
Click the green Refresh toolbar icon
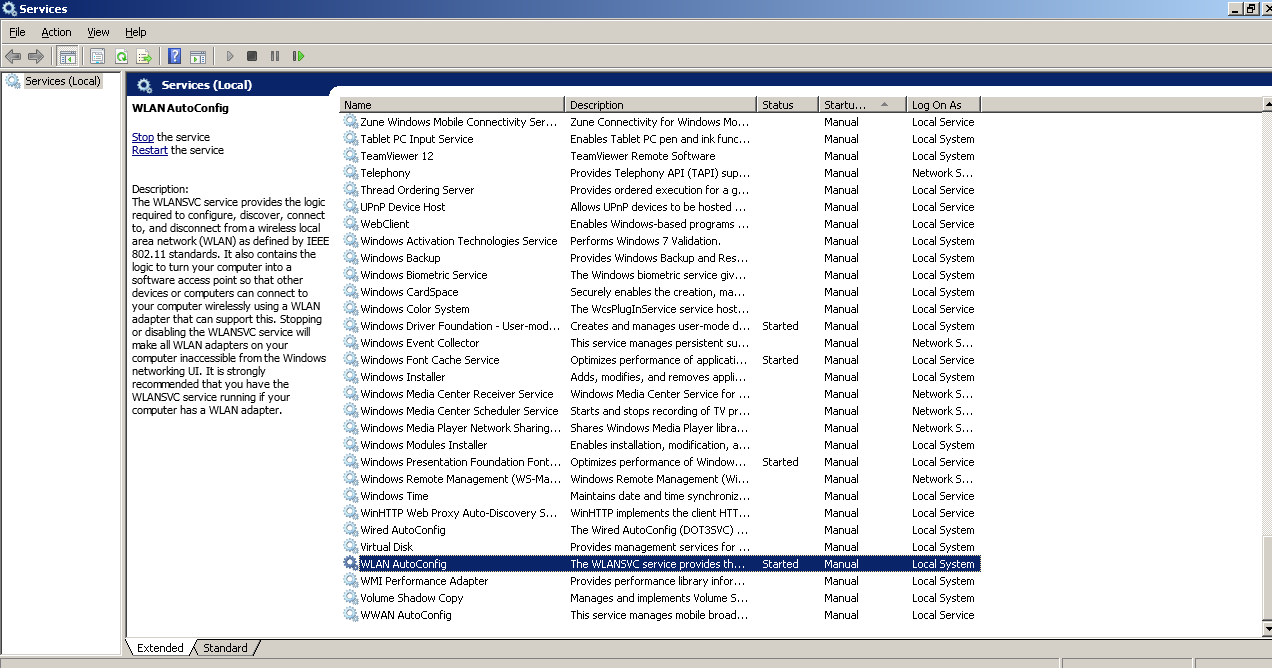coord(121,56)
